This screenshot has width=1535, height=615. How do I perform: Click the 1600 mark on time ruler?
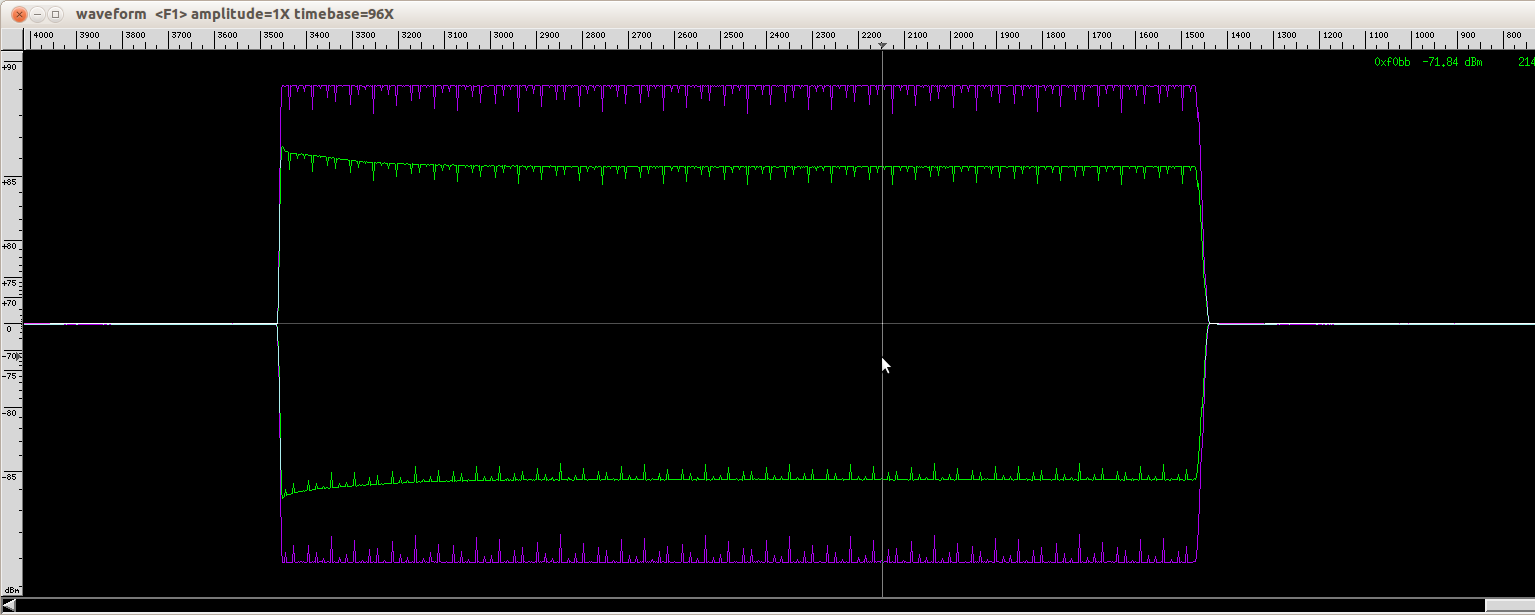[x=1147, y=36]
